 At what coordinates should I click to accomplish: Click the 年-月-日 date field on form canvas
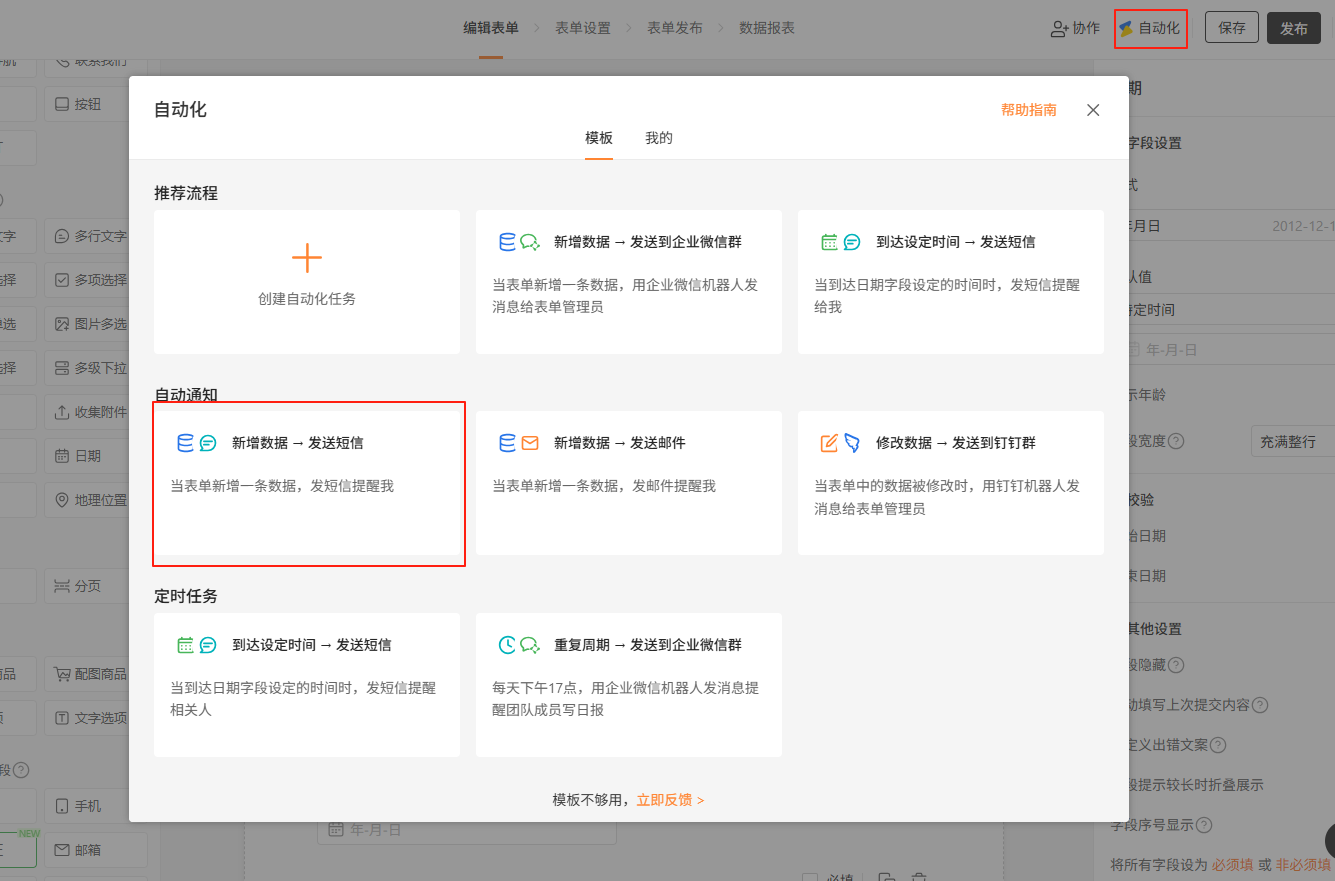467,830
